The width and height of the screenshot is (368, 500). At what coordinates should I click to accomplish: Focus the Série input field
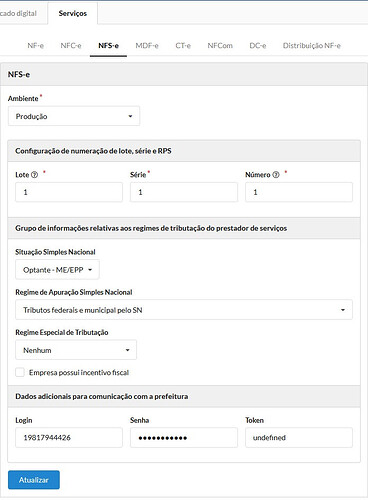[184, 192]
